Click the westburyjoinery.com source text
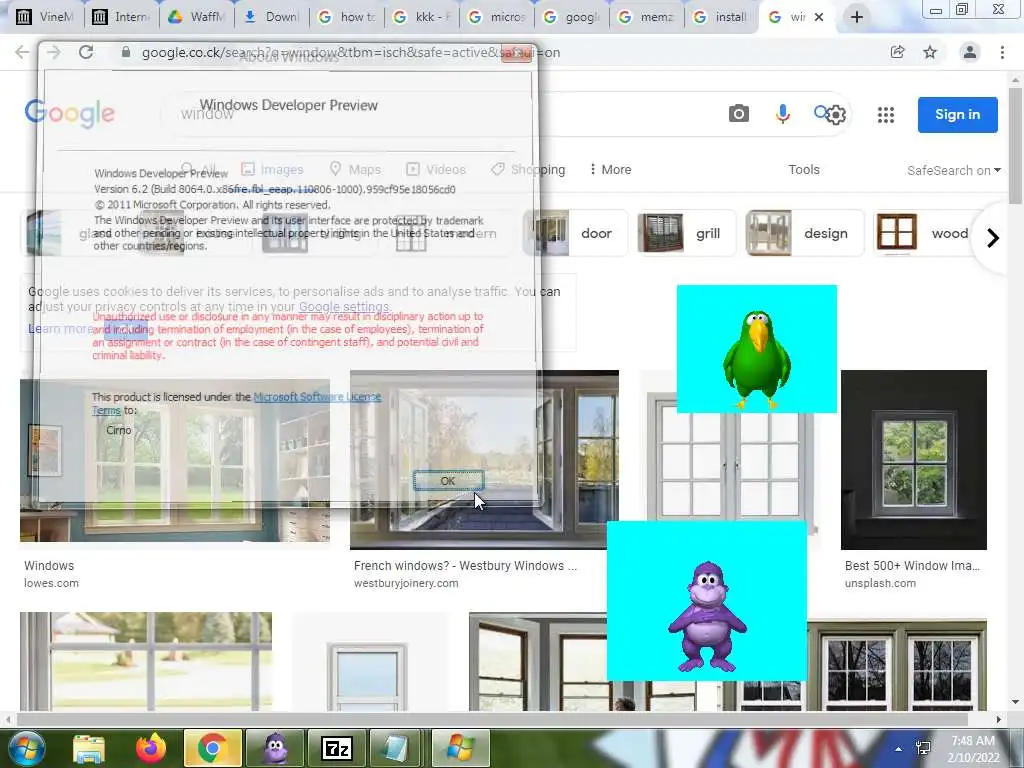The width and height of the screenshot is (1024, 768). 406,583
